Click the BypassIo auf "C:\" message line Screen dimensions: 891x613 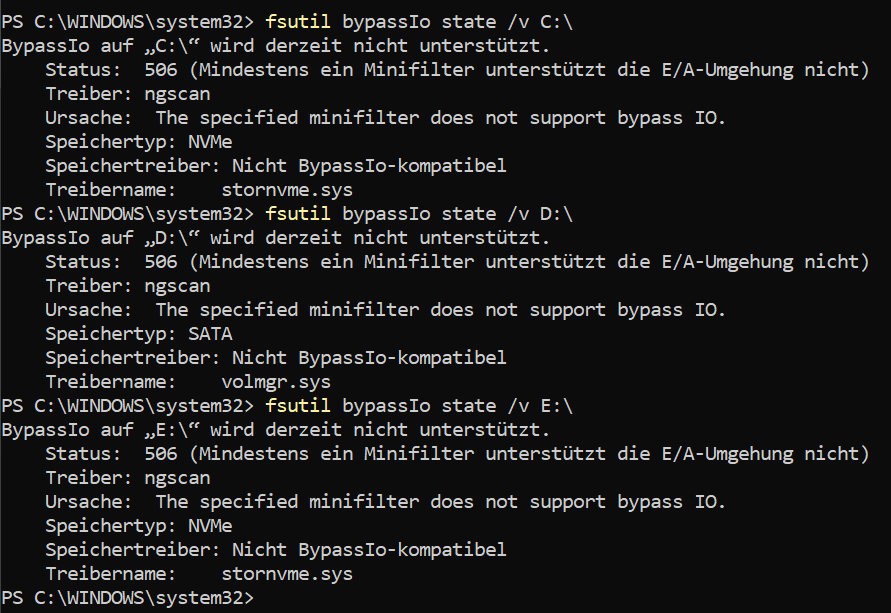tap(276, 46)
